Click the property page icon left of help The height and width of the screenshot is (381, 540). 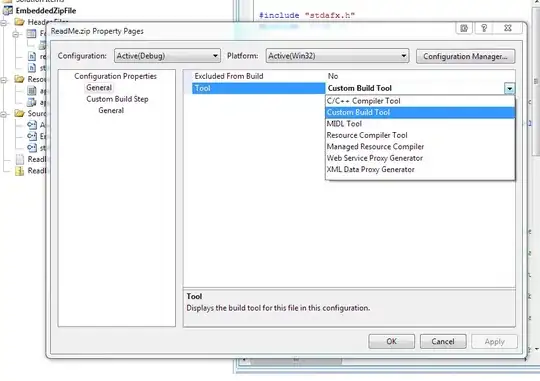click(464, 28)
